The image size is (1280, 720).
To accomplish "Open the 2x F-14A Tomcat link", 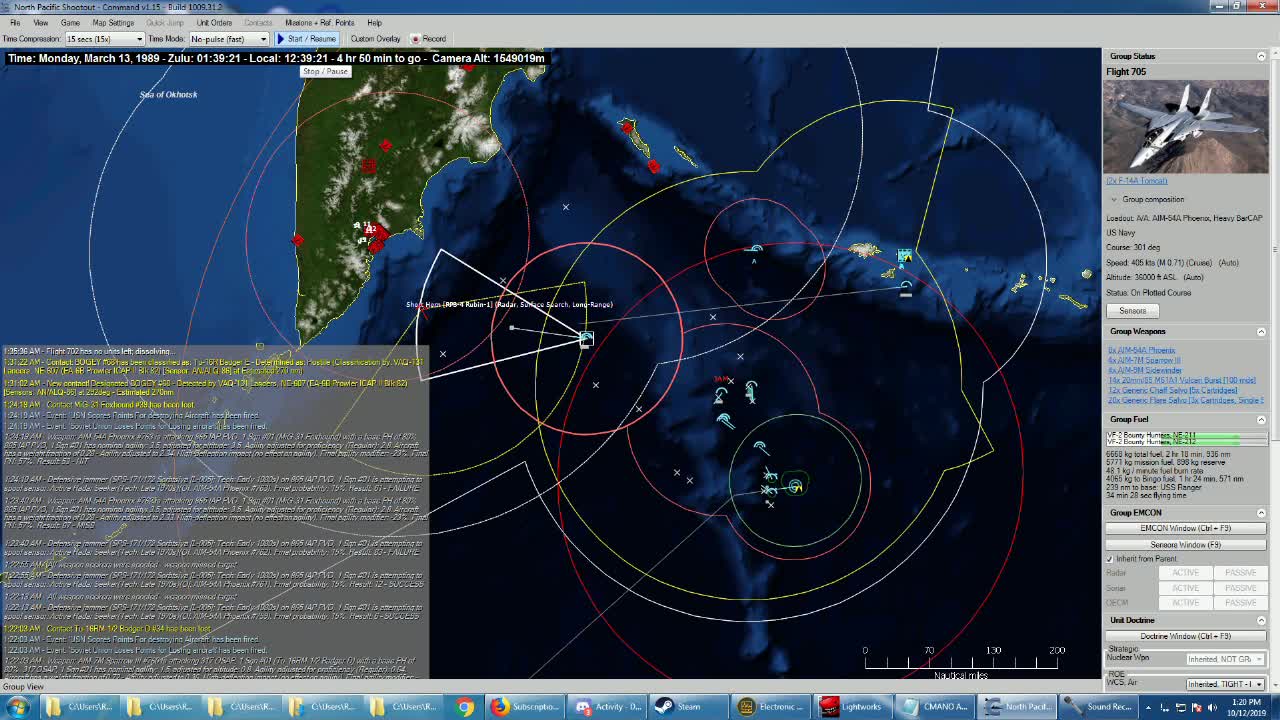I will coord(1136,181).
